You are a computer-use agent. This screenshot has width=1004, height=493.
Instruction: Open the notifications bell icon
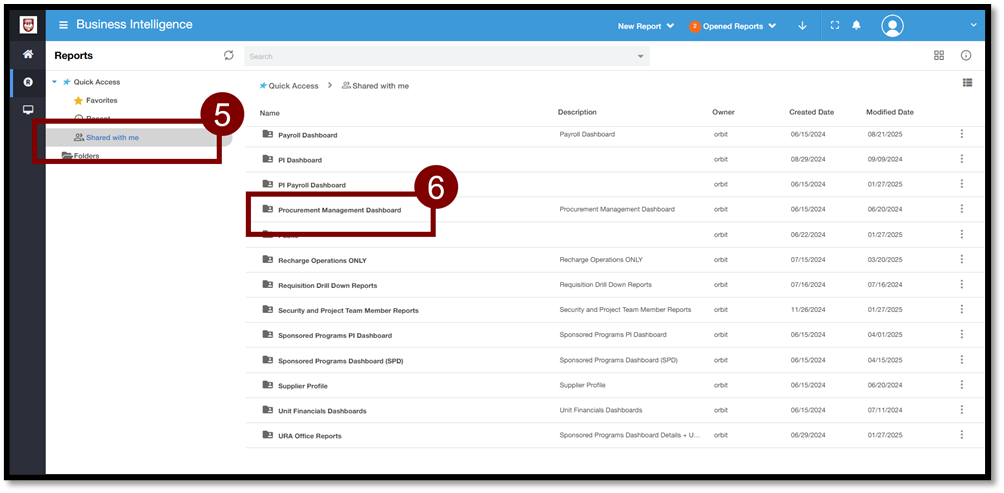[x=856, y=26]
